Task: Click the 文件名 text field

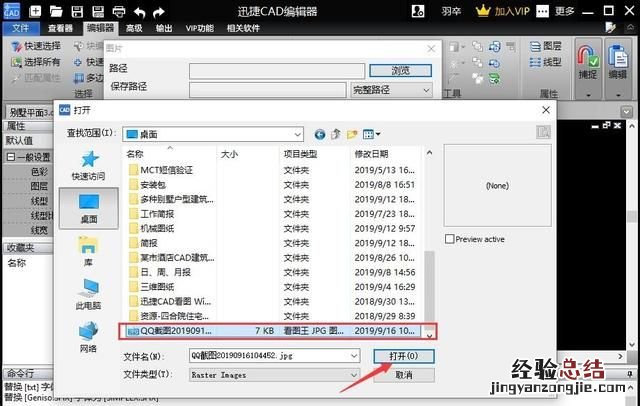Action: click(269, 356)
